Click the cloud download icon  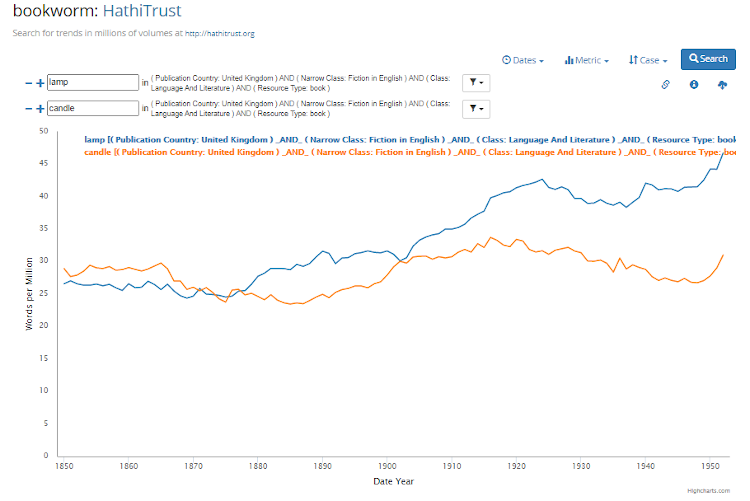[722, 85]
